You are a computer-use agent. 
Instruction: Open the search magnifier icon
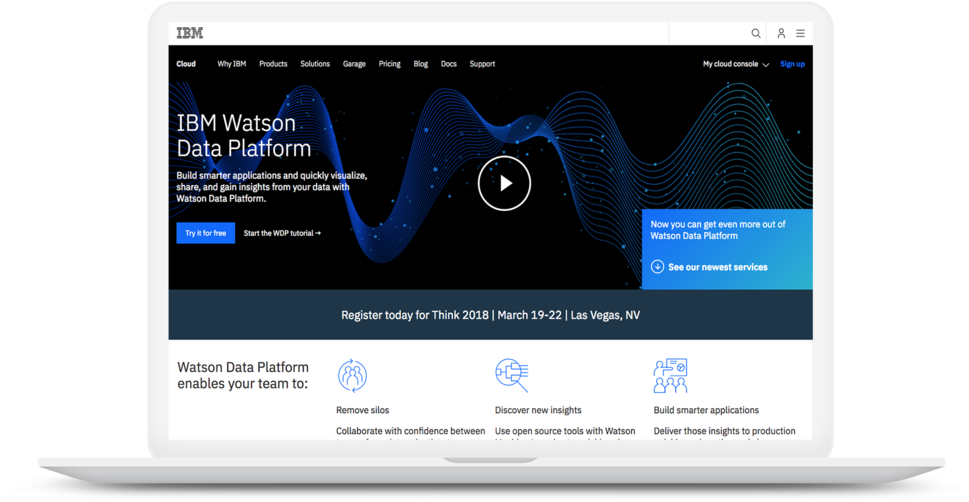pos(756,33)
